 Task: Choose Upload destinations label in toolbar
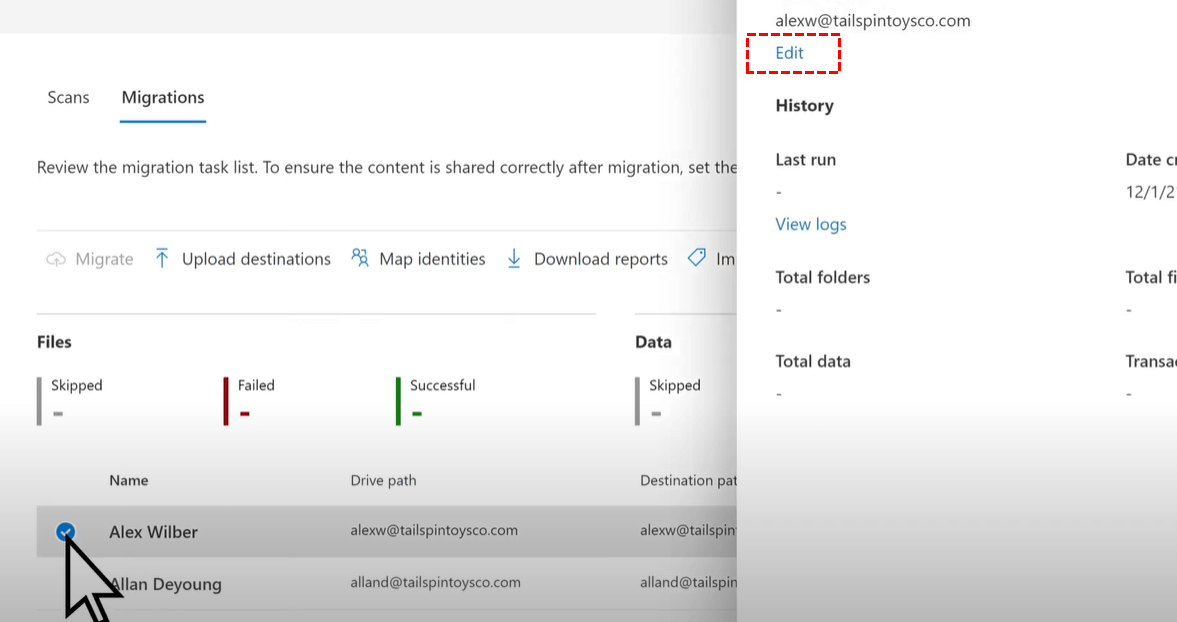coord(256,259)
